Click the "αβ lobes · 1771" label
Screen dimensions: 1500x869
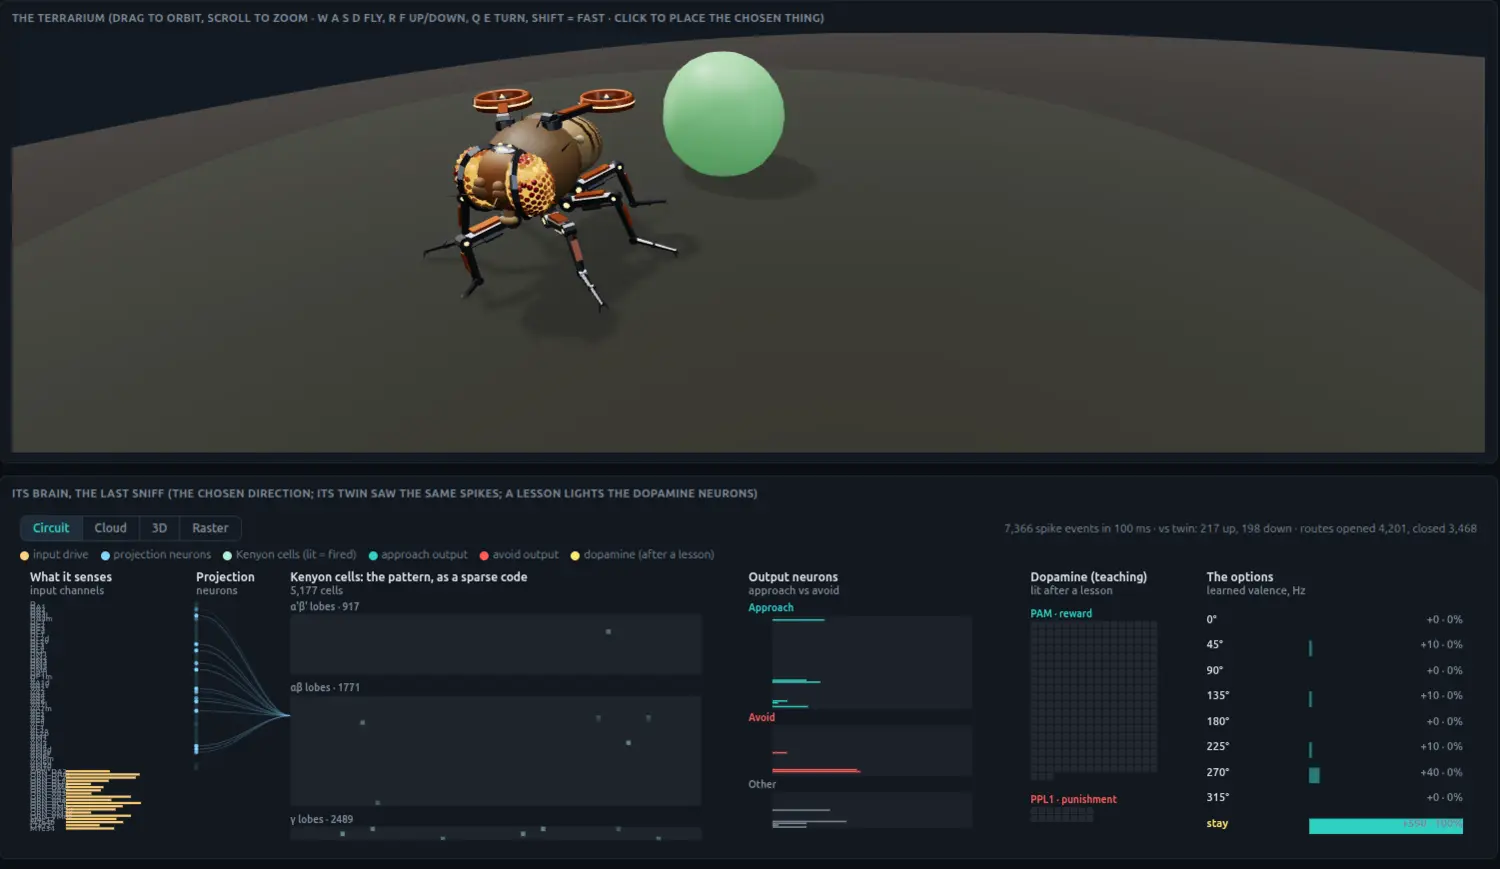[325, 688]
